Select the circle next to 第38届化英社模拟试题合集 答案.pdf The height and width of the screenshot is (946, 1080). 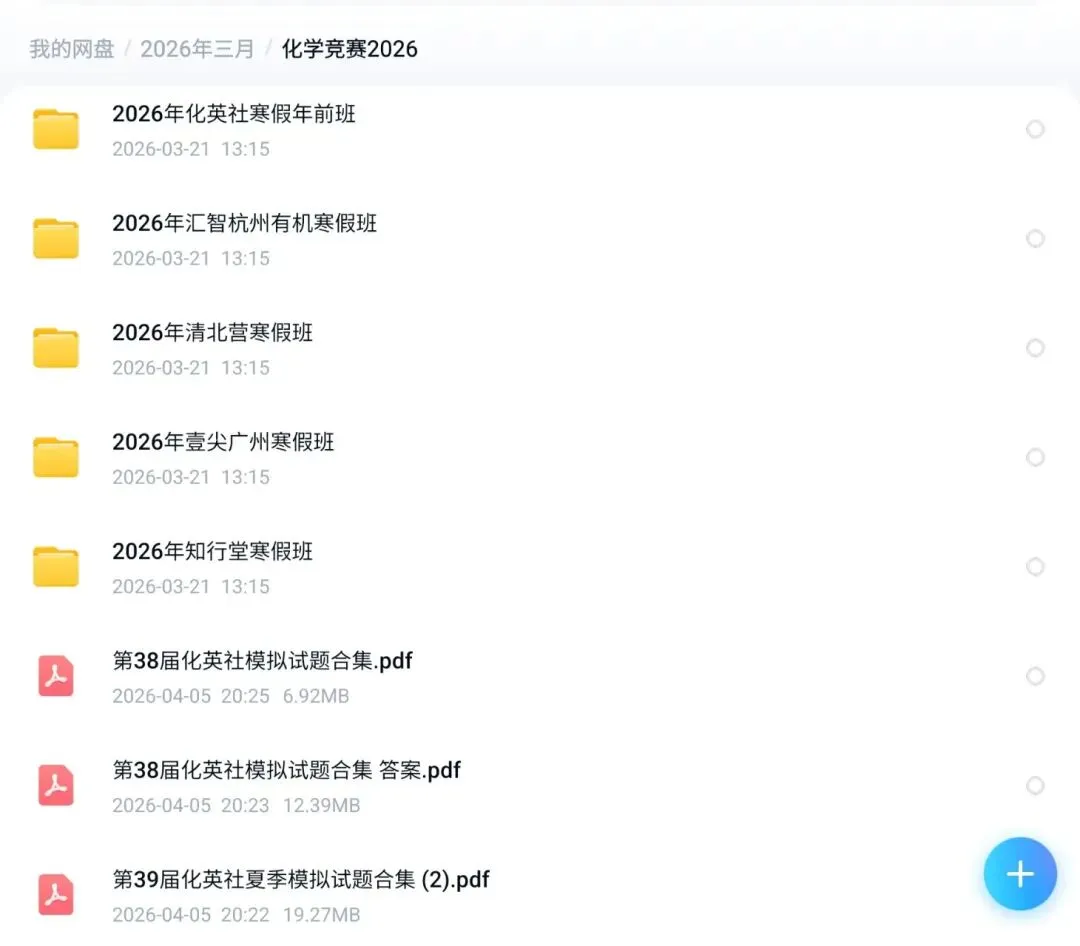click(x=1035, y=786)
